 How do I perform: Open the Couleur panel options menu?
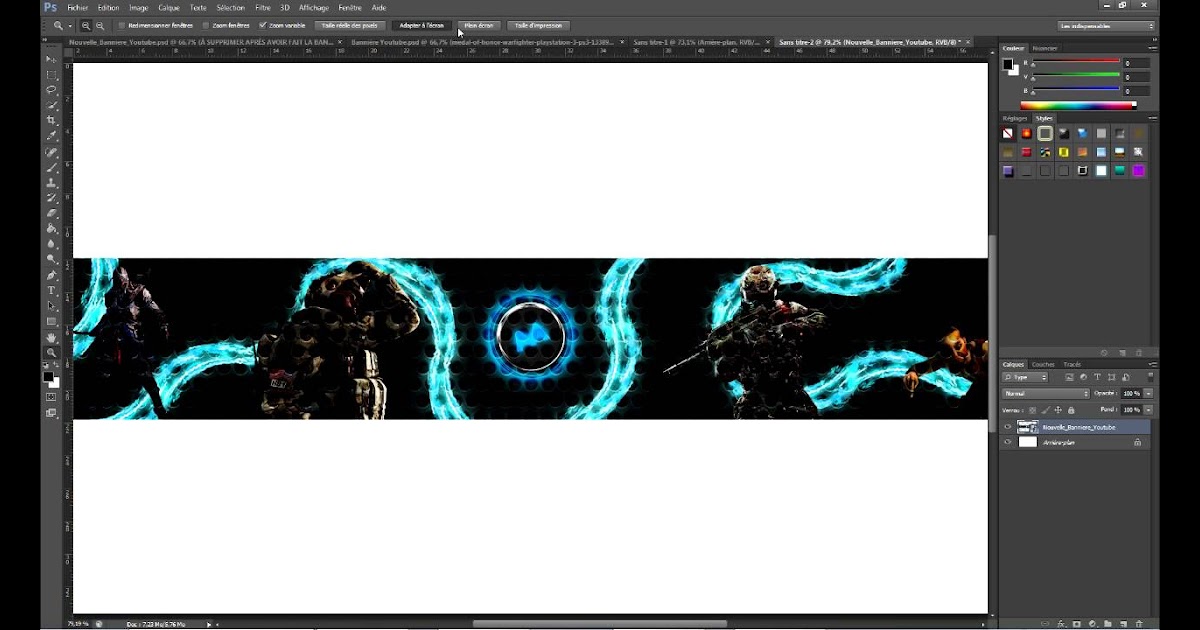[1152, 48]
